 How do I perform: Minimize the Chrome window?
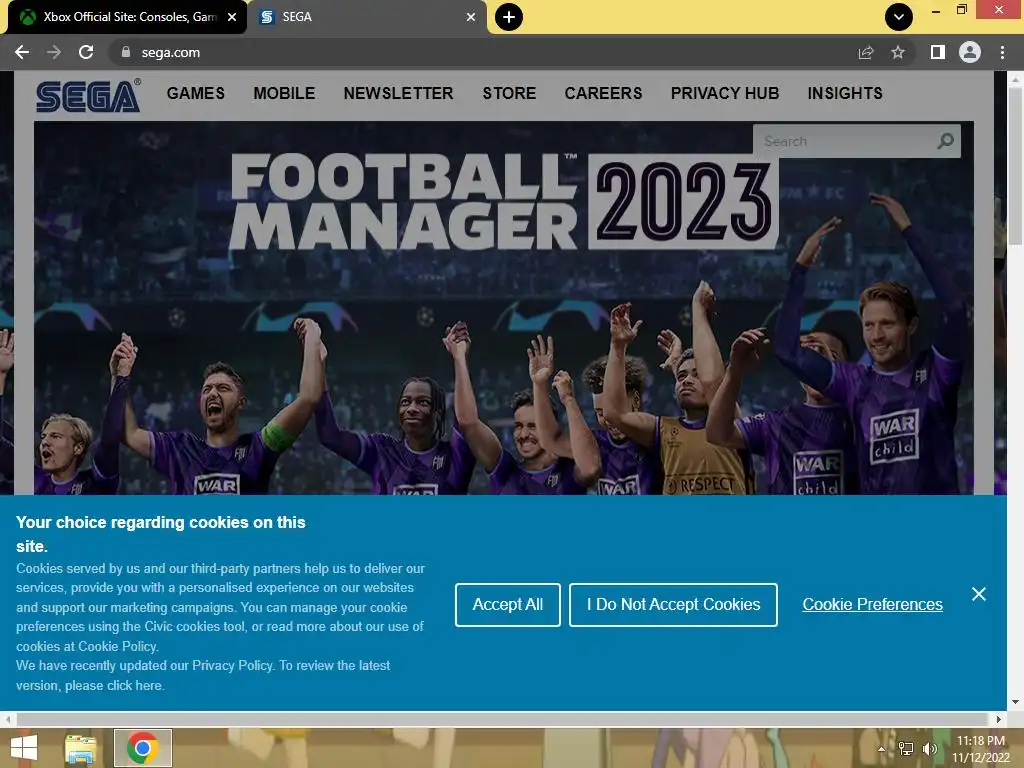tap(936, 10)
